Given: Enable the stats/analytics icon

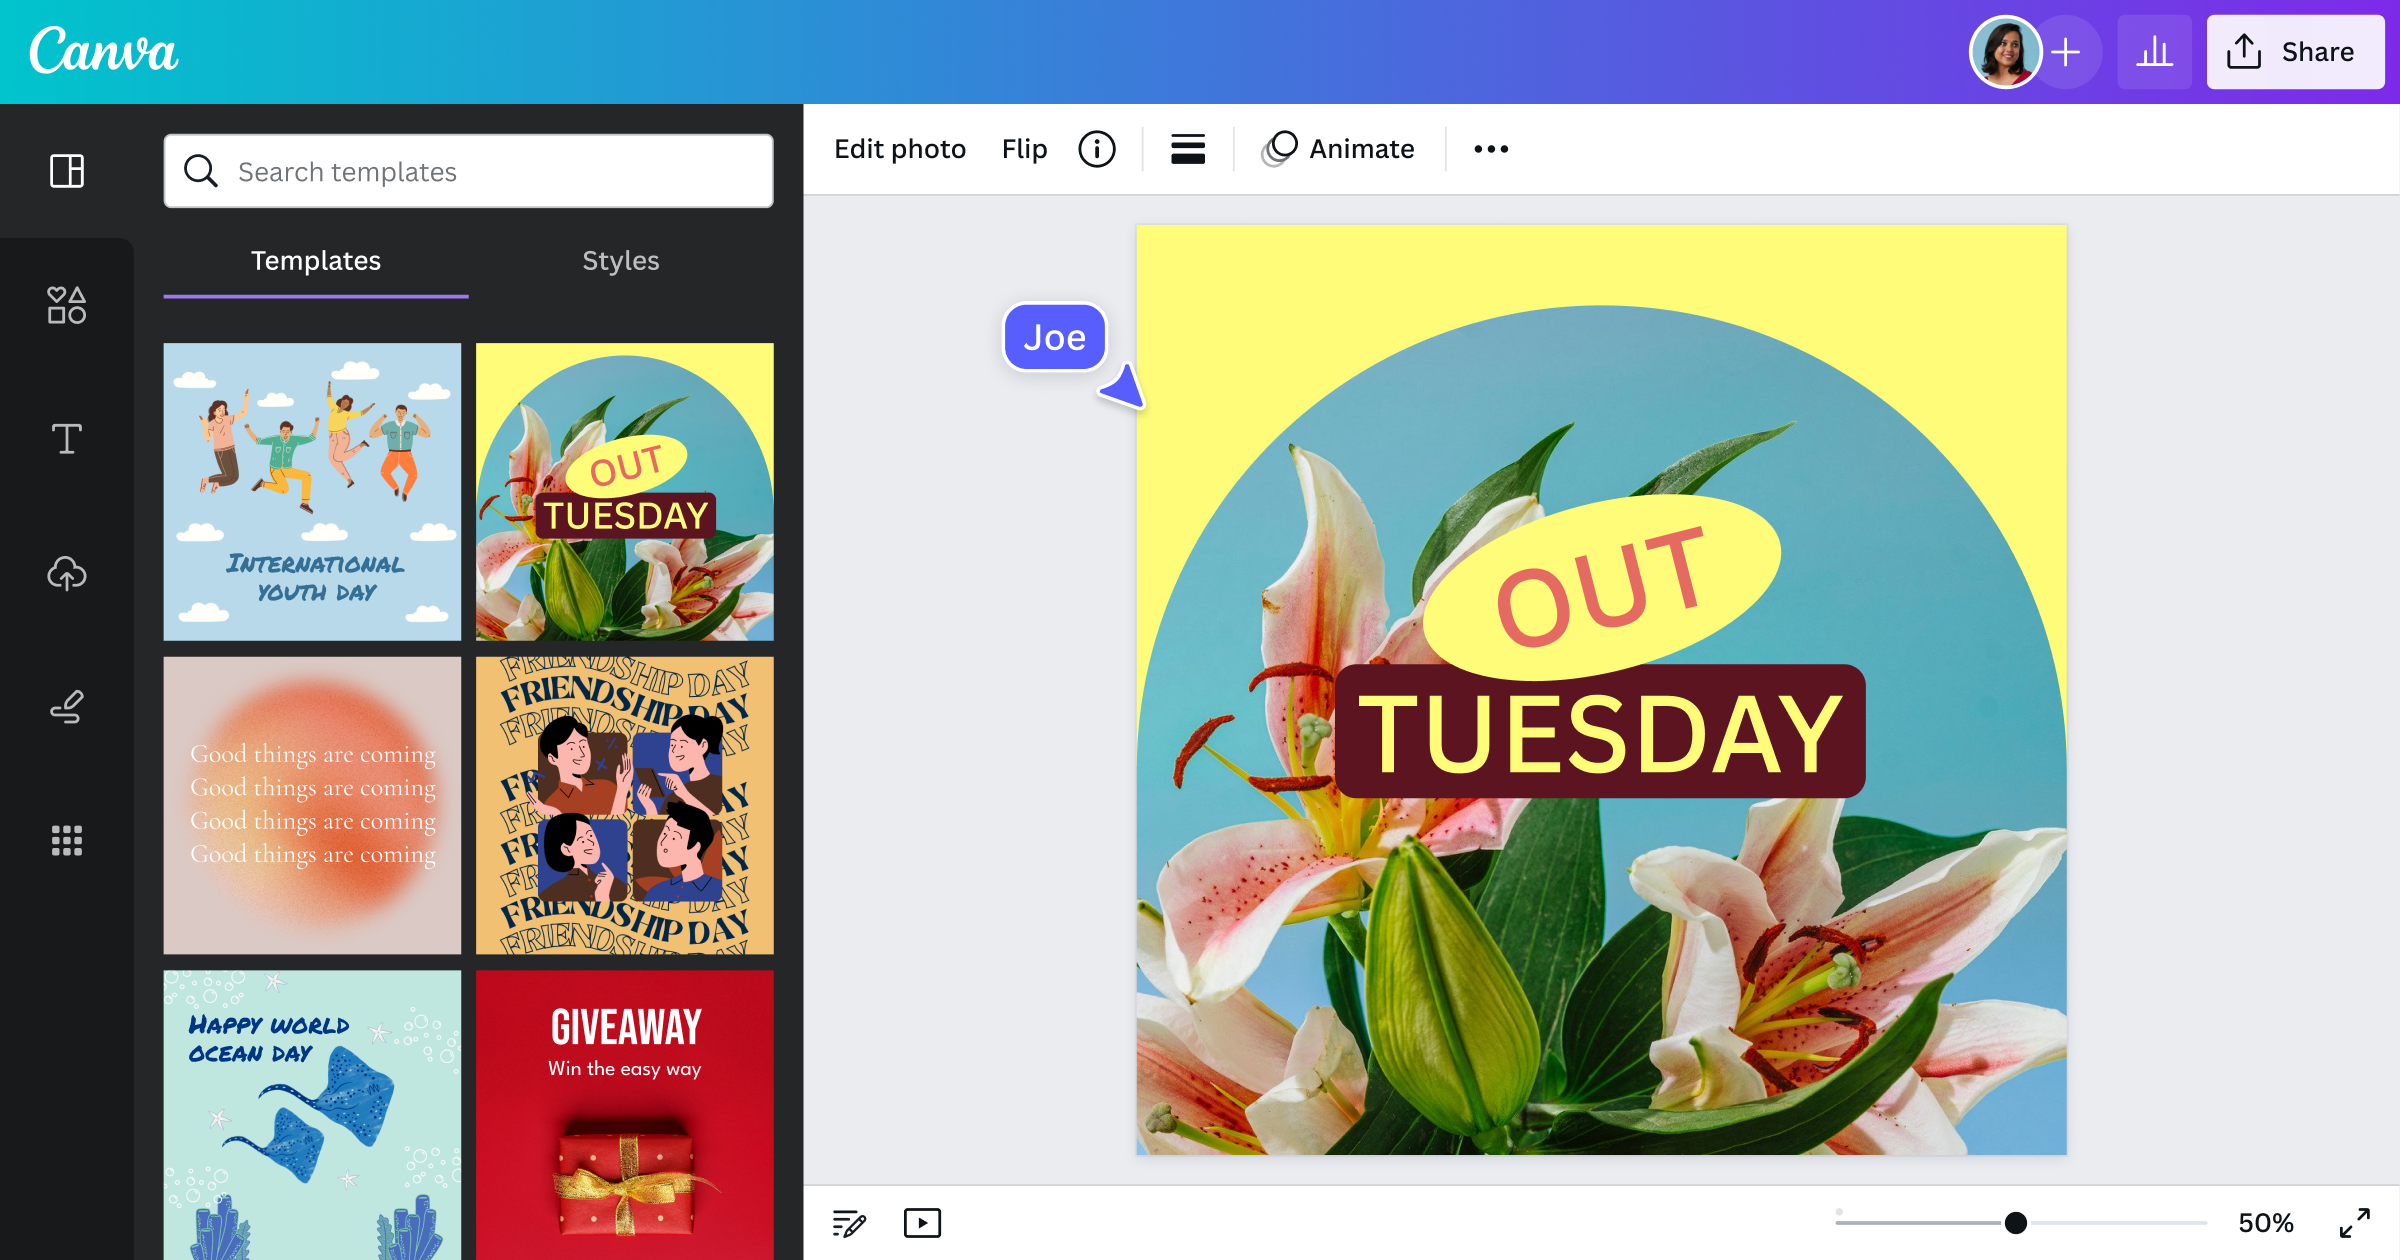Looking at the screenshot, I should click(x=2154, y=51).
